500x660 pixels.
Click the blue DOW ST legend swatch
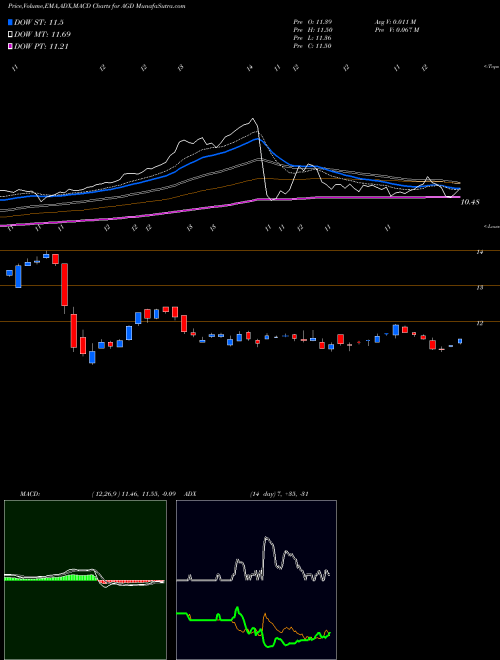[10, 22]
